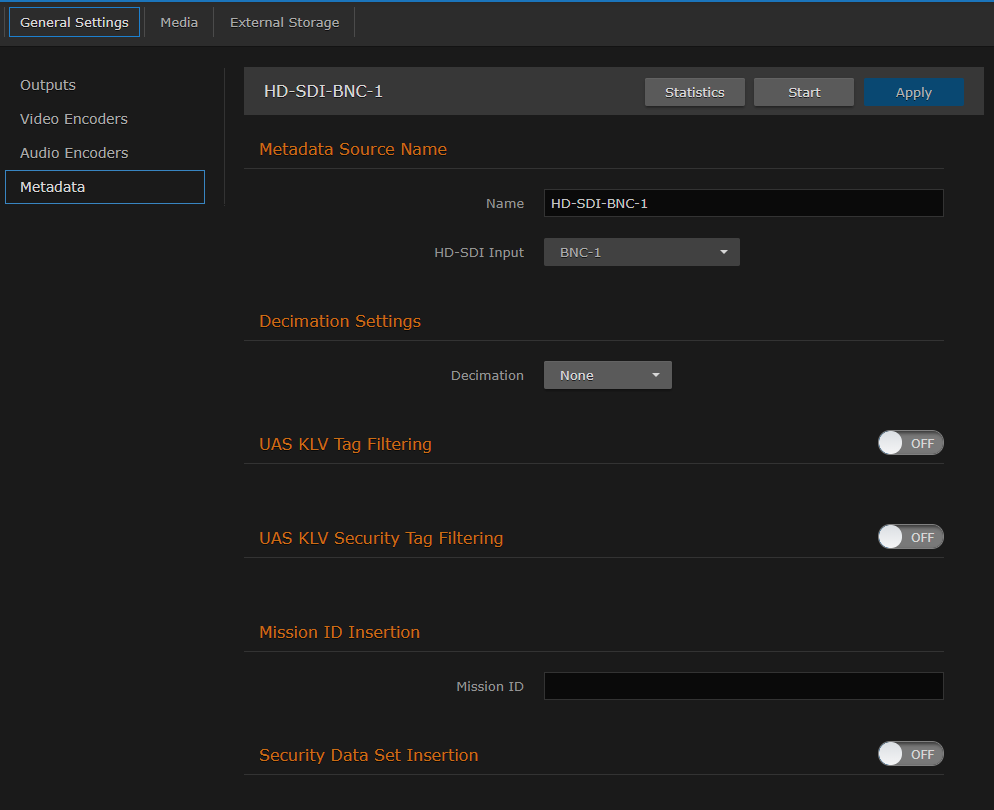Switch to the Media tab
This screenshot has width=994, height=810.
click(179, 21)
